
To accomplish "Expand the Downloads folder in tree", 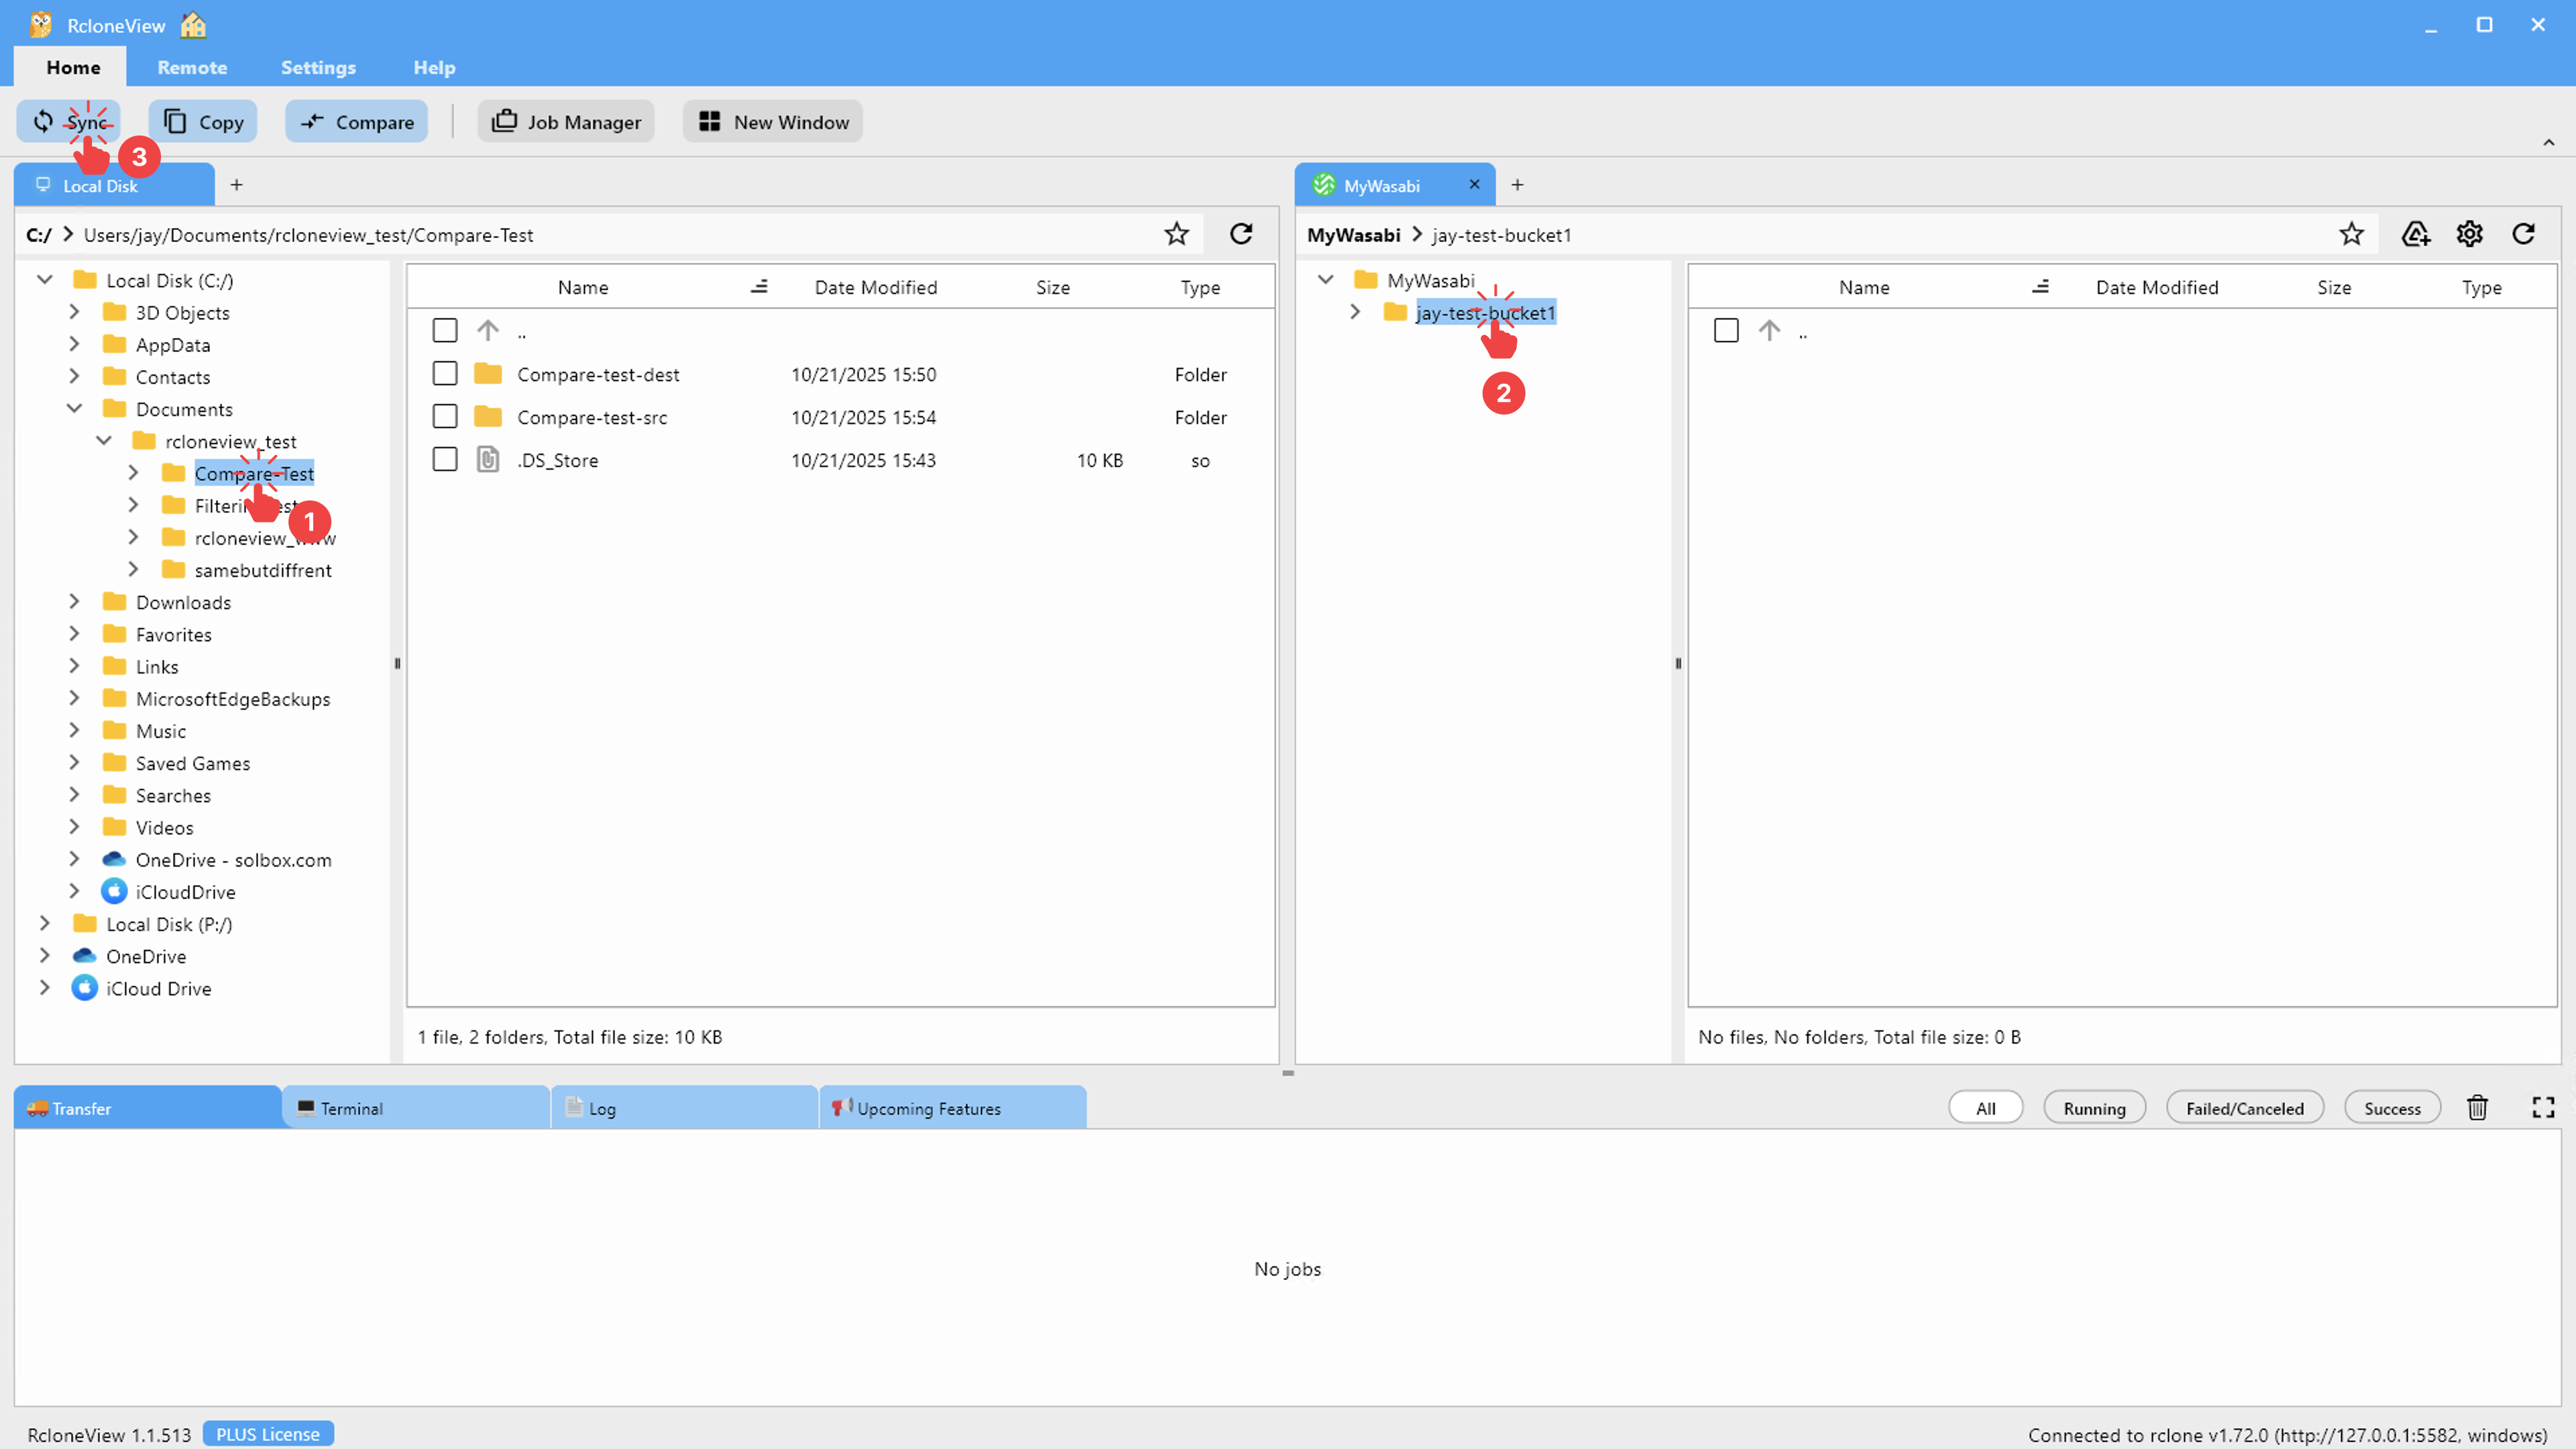I will 74,602.
